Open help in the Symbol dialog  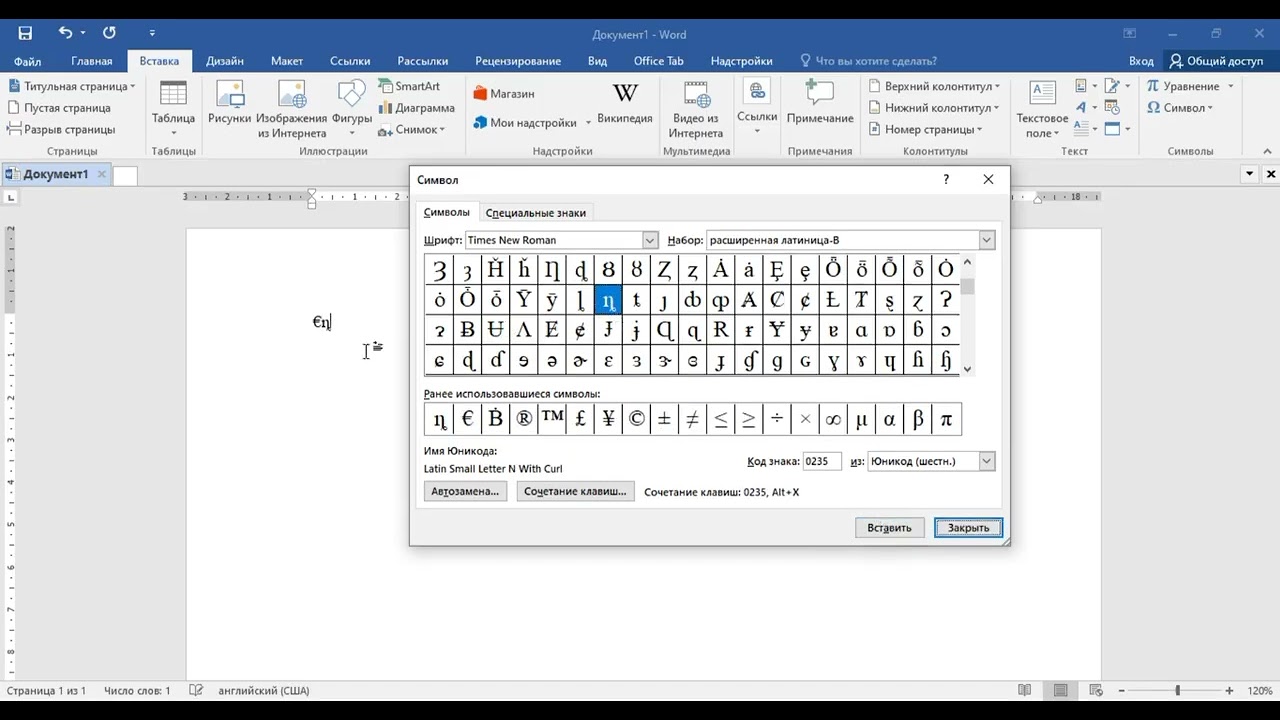point(946,180)
